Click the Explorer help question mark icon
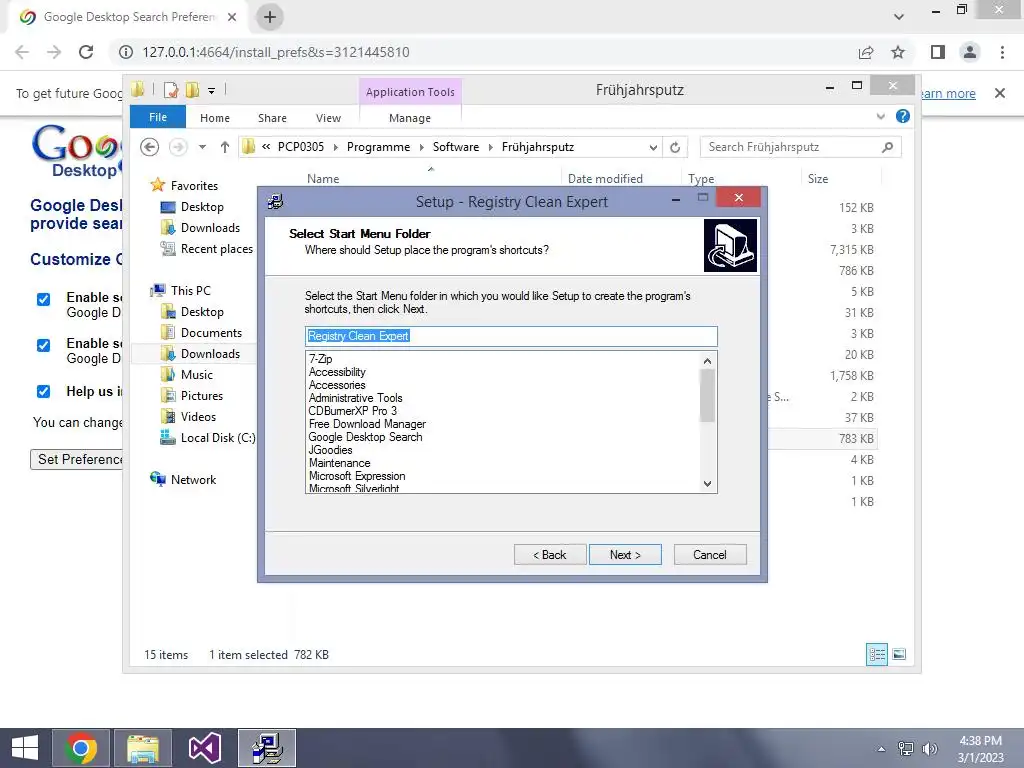The height and width of the screenshot is (768, 1024). pyautogui.click(x=903, y=116)
